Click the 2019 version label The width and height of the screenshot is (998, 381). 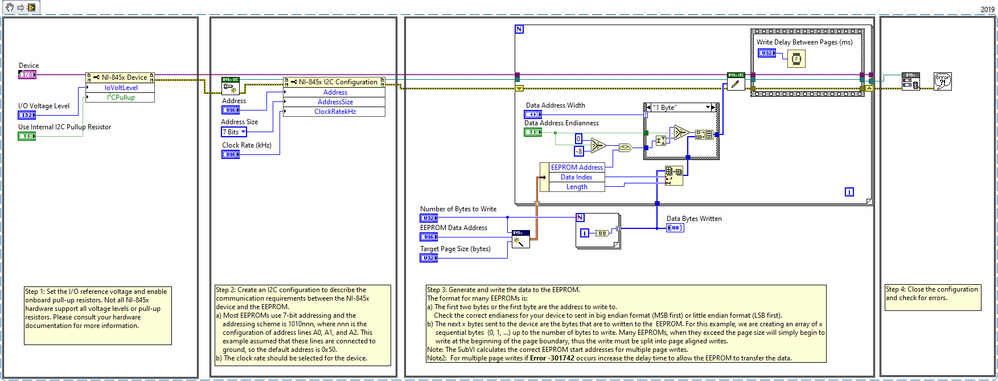click(x=987, y=9)
